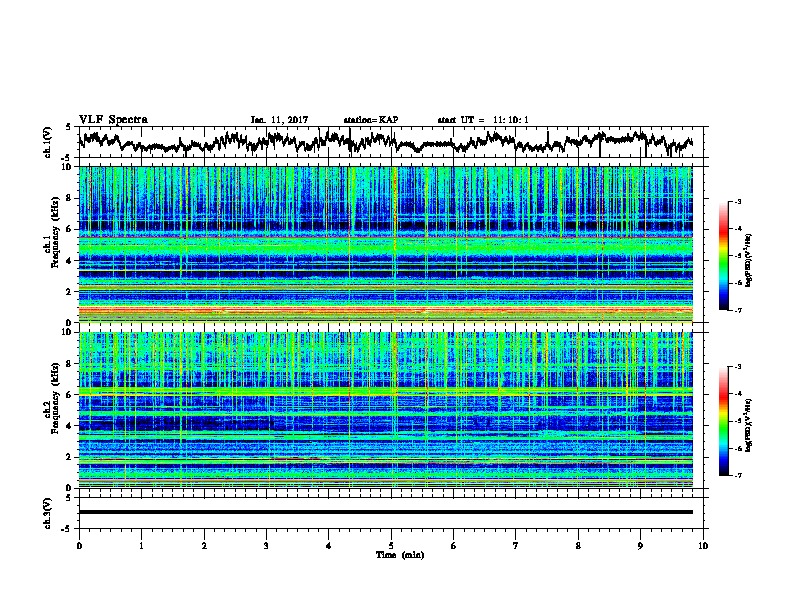The height and width of the screenshot is (612, 792).
Task: Click the "-7" label on ch.1 colorbar
Action: (x=737, y=310)
